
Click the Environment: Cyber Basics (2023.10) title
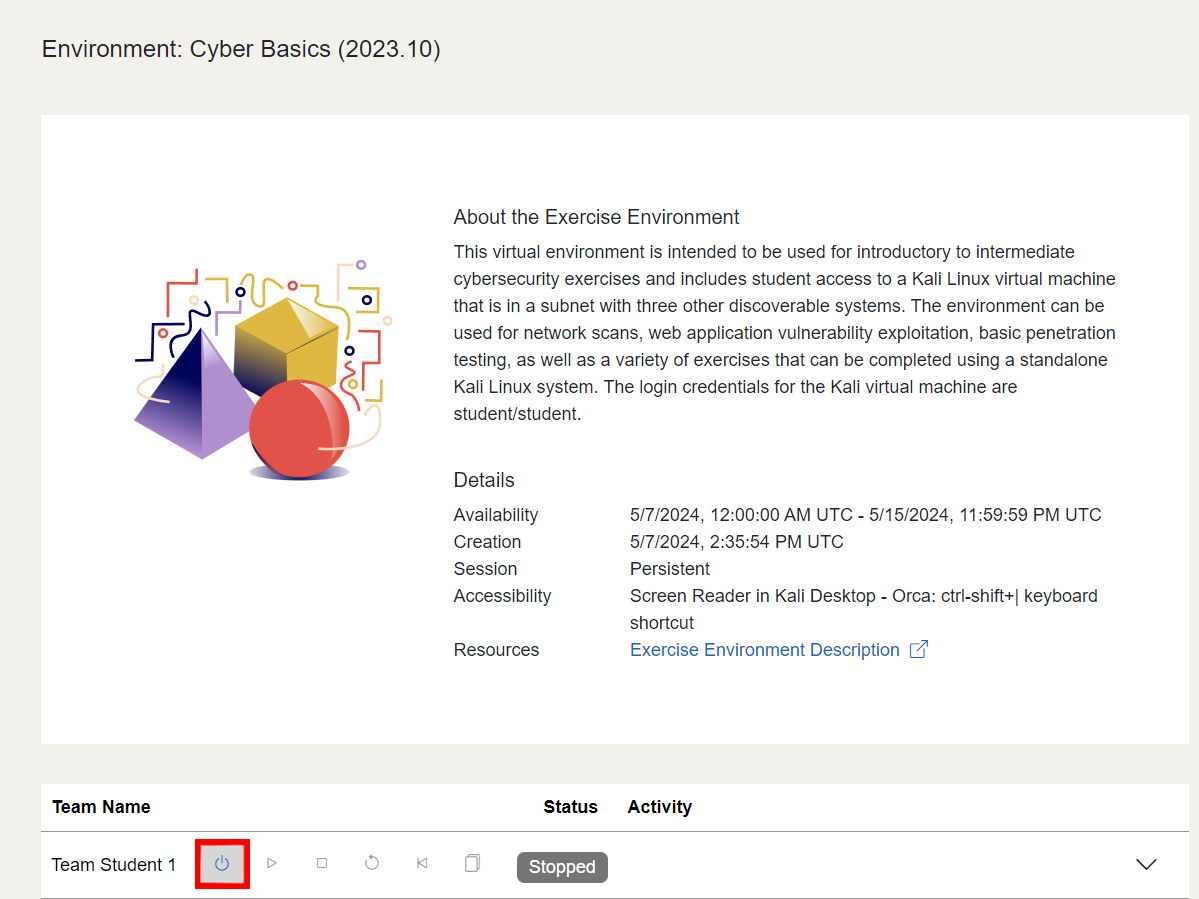[x=241, y=49]
